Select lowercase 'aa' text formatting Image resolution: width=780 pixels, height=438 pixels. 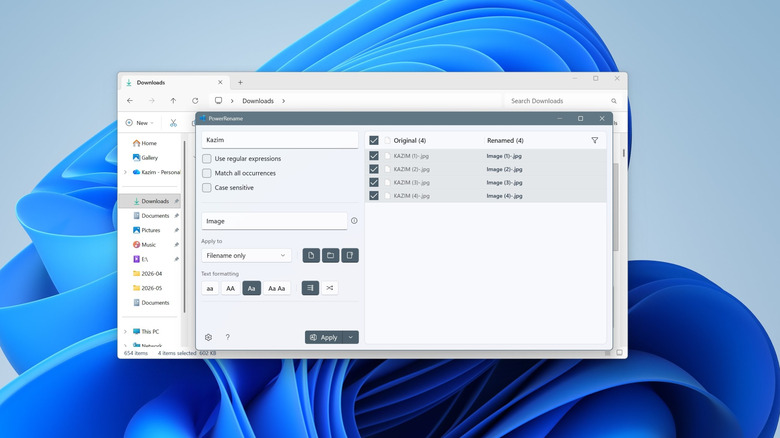pos(210,288)
